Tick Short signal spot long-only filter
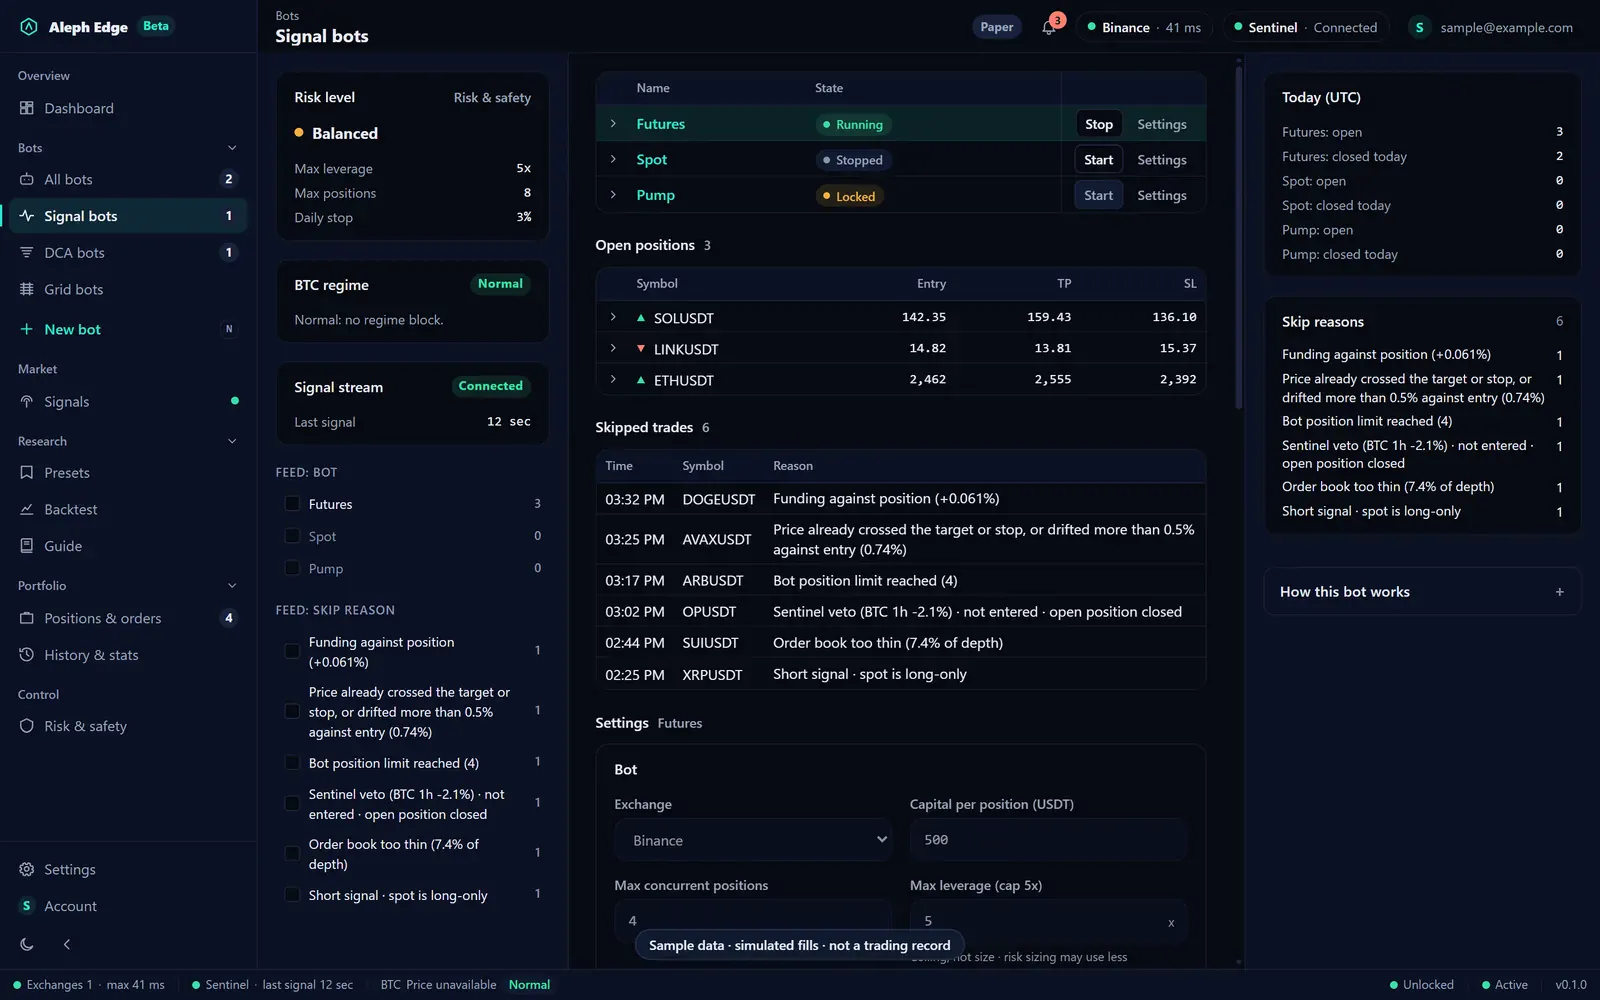 292,895
